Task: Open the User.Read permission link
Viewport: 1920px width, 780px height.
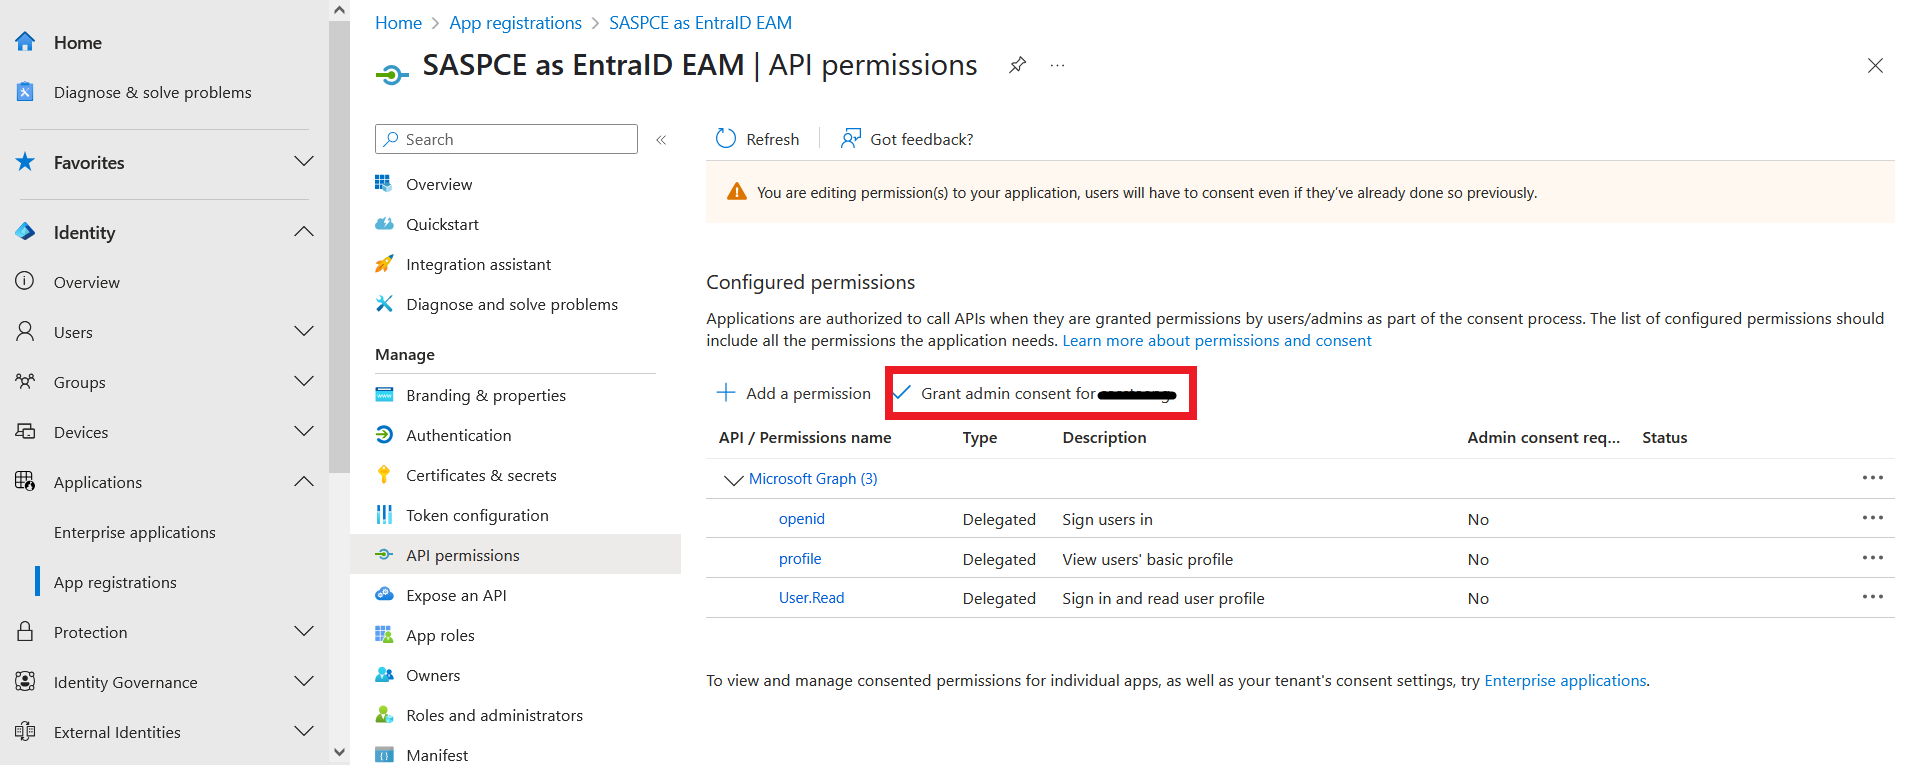Action: pos(811,598)
